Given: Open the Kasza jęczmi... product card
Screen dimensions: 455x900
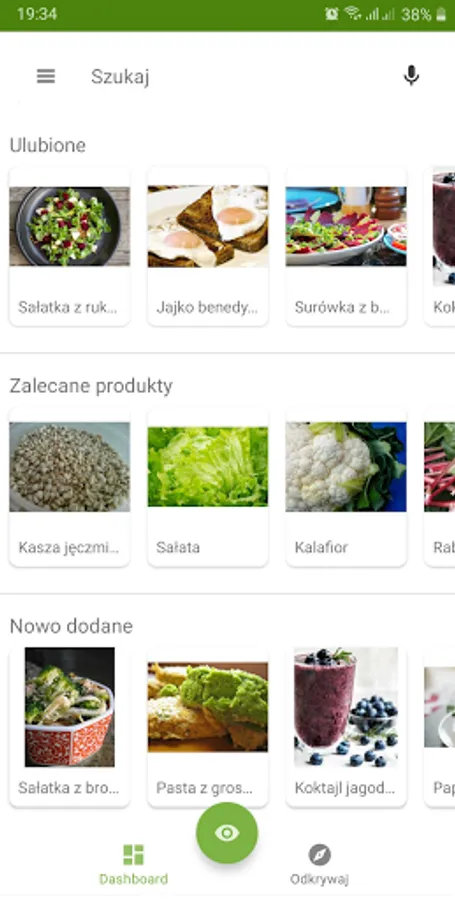Looking at the screenshot, I should 69,487.
